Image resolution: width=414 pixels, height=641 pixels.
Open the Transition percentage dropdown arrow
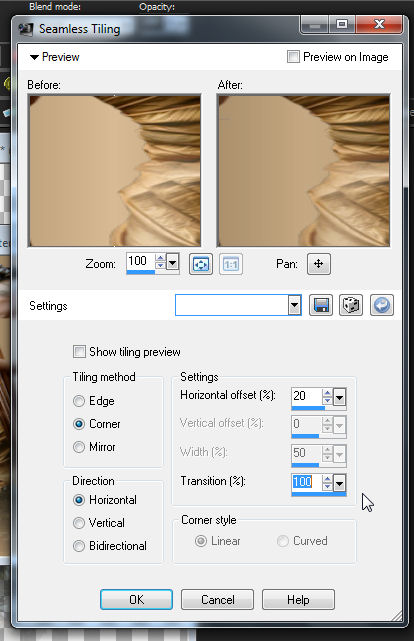(x=340, y=483)
